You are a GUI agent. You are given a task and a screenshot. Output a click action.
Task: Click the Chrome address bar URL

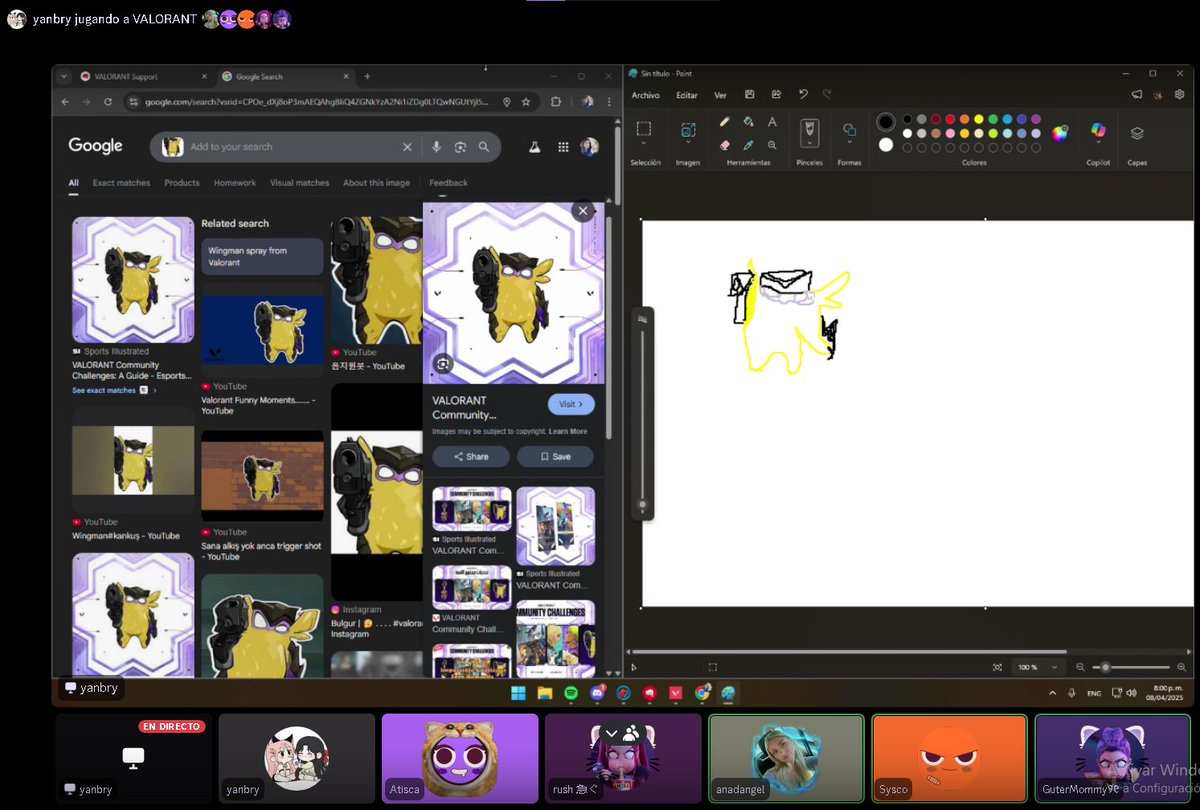[317, 102]
